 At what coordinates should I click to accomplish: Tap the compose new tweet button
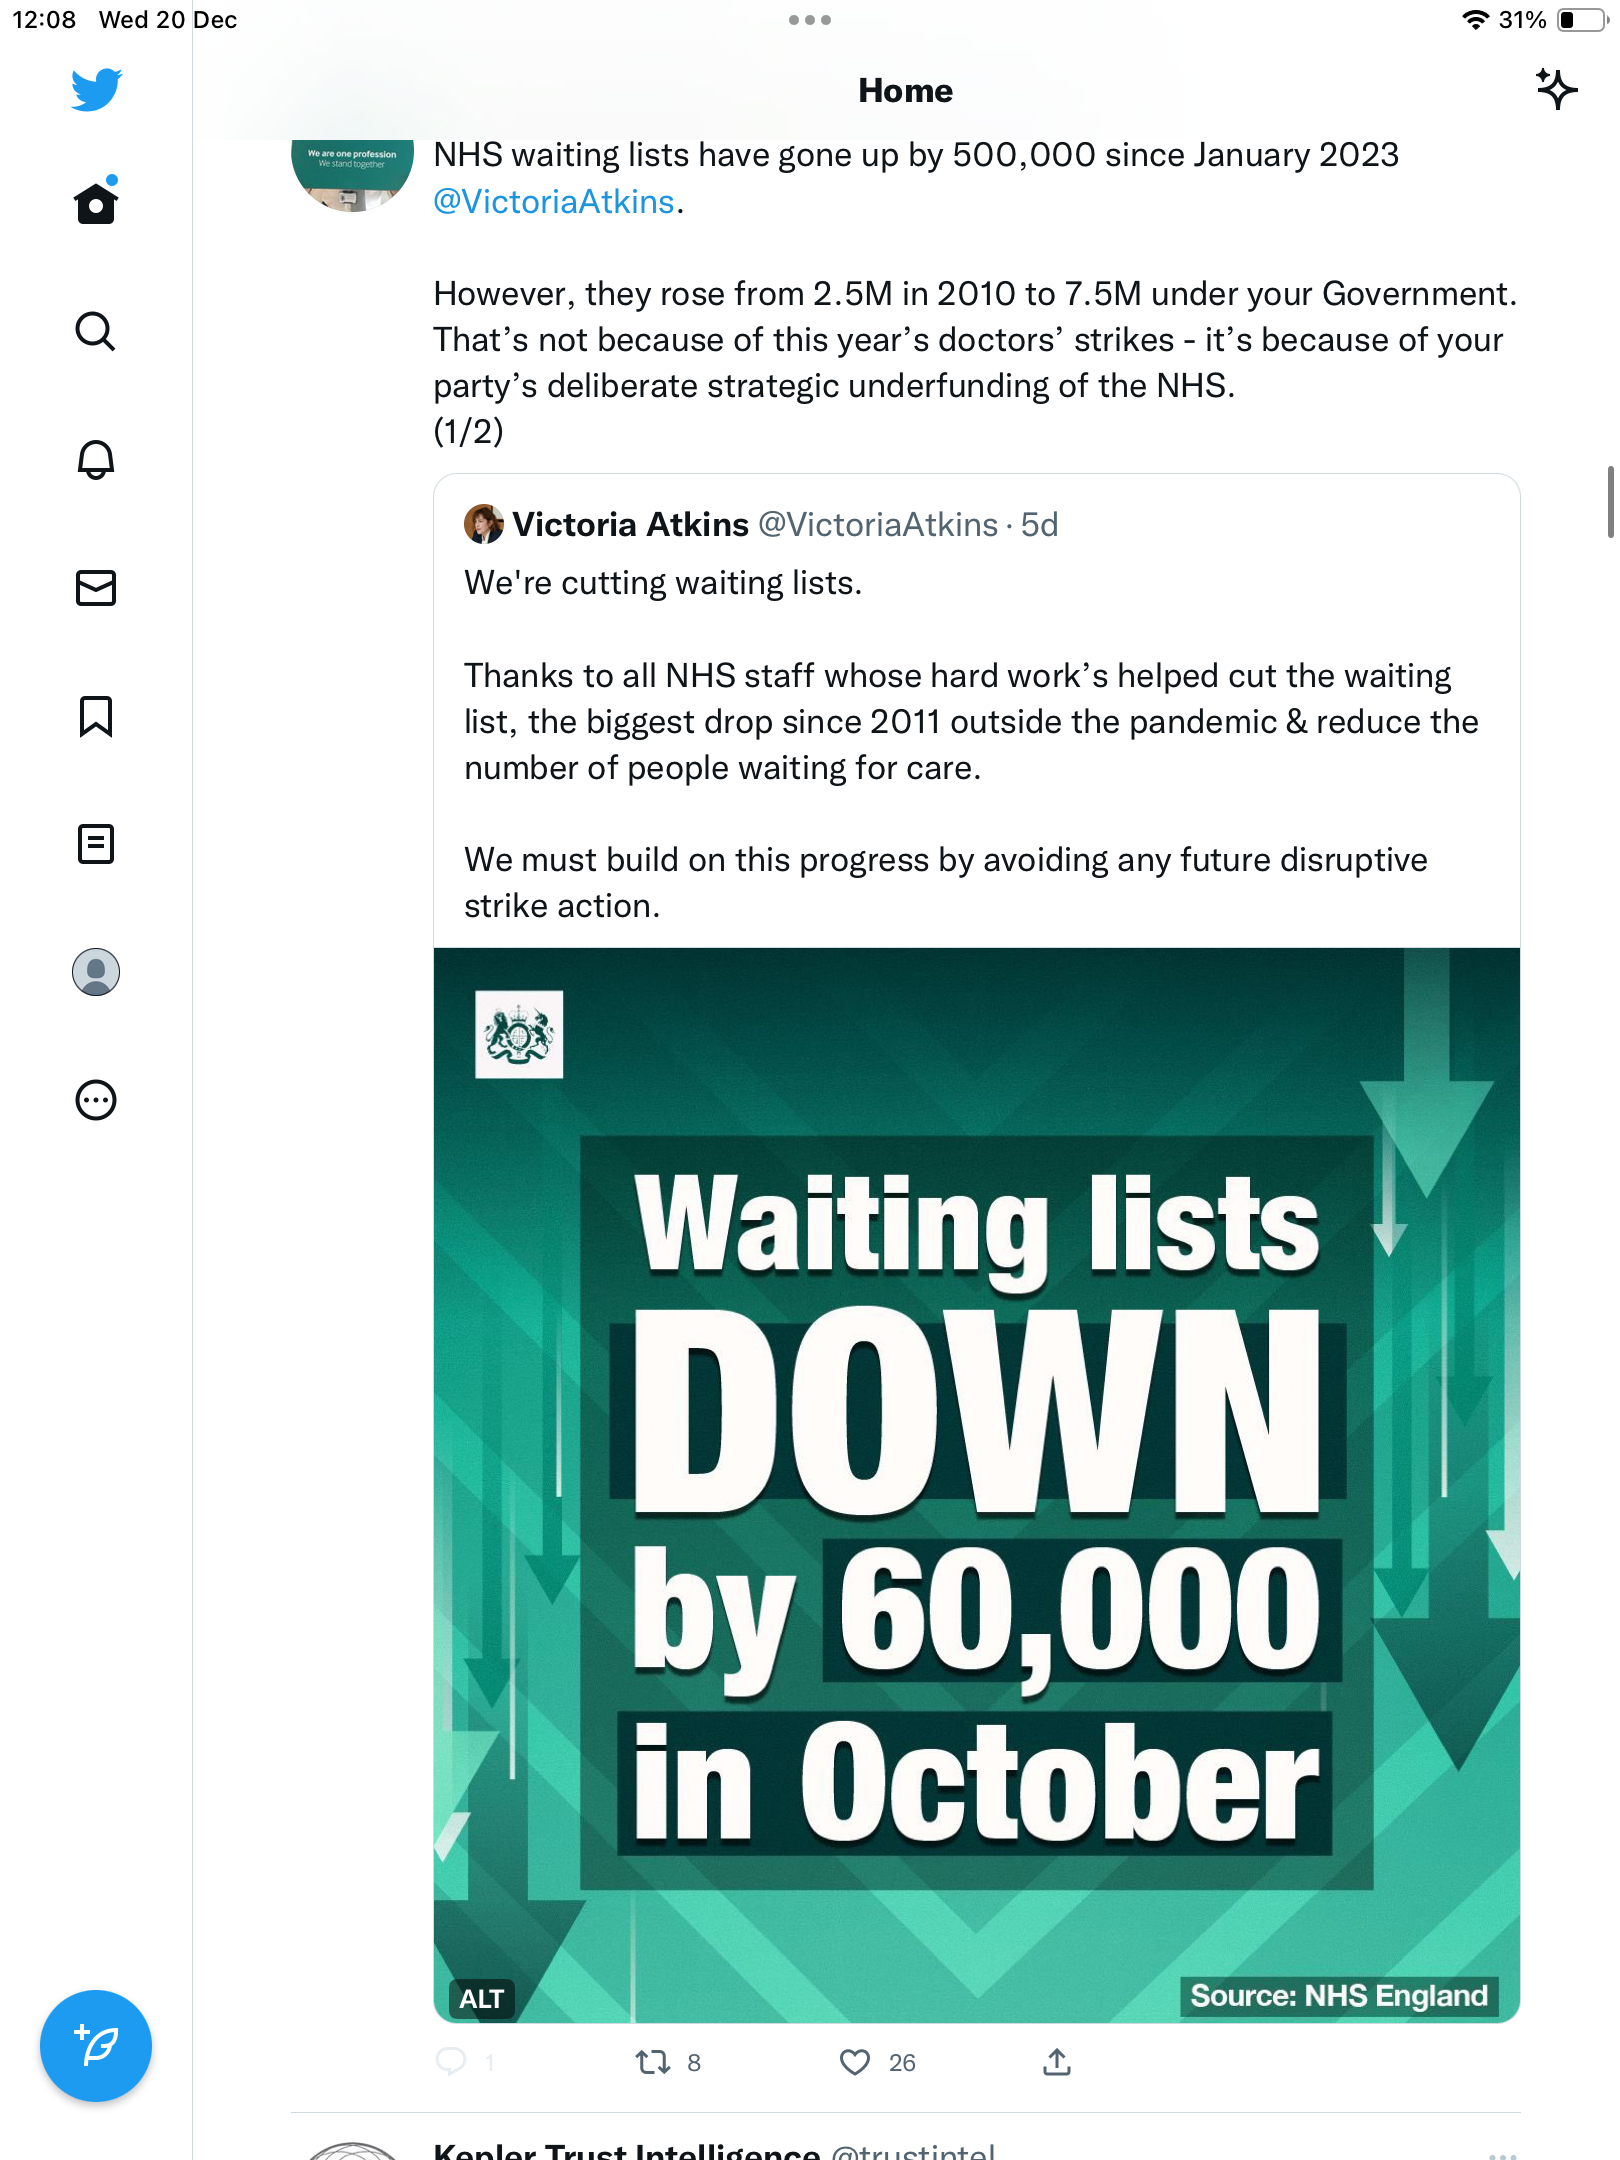click(x=96, y=2046)
